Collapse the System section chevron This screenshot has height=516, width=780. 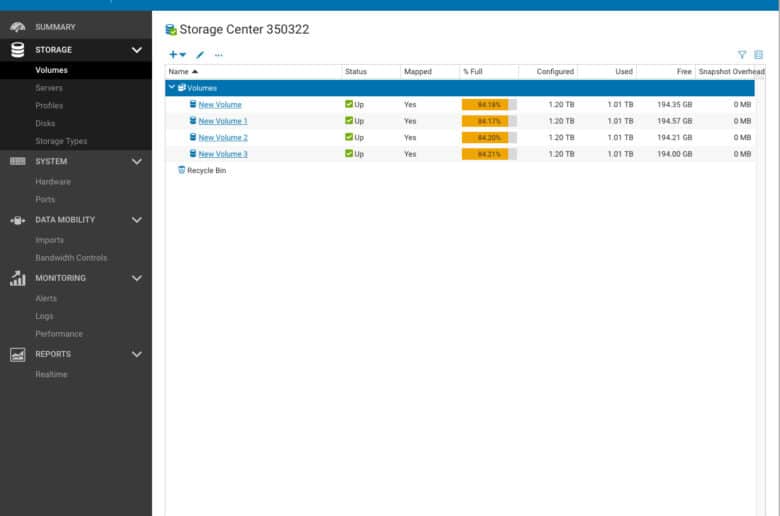click(137, 161)
